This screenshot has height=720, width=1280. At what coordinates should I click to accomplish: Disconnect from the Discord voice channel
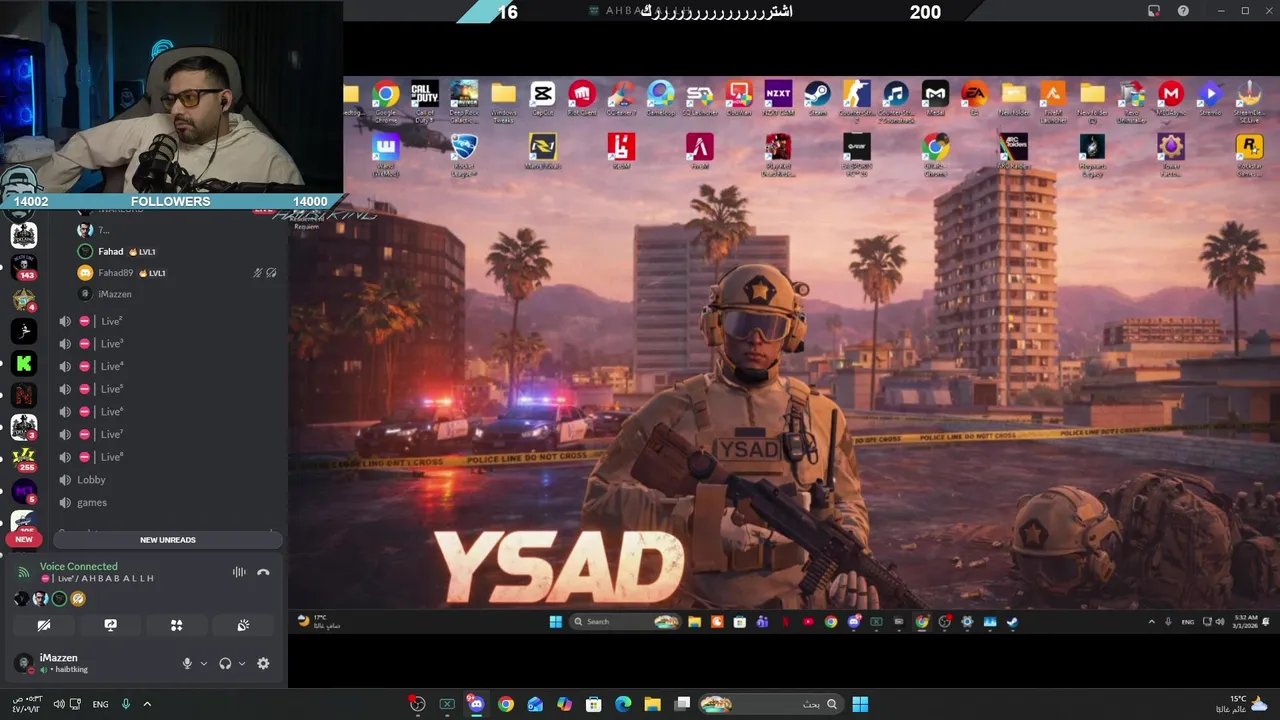click(x=263, y=572)
